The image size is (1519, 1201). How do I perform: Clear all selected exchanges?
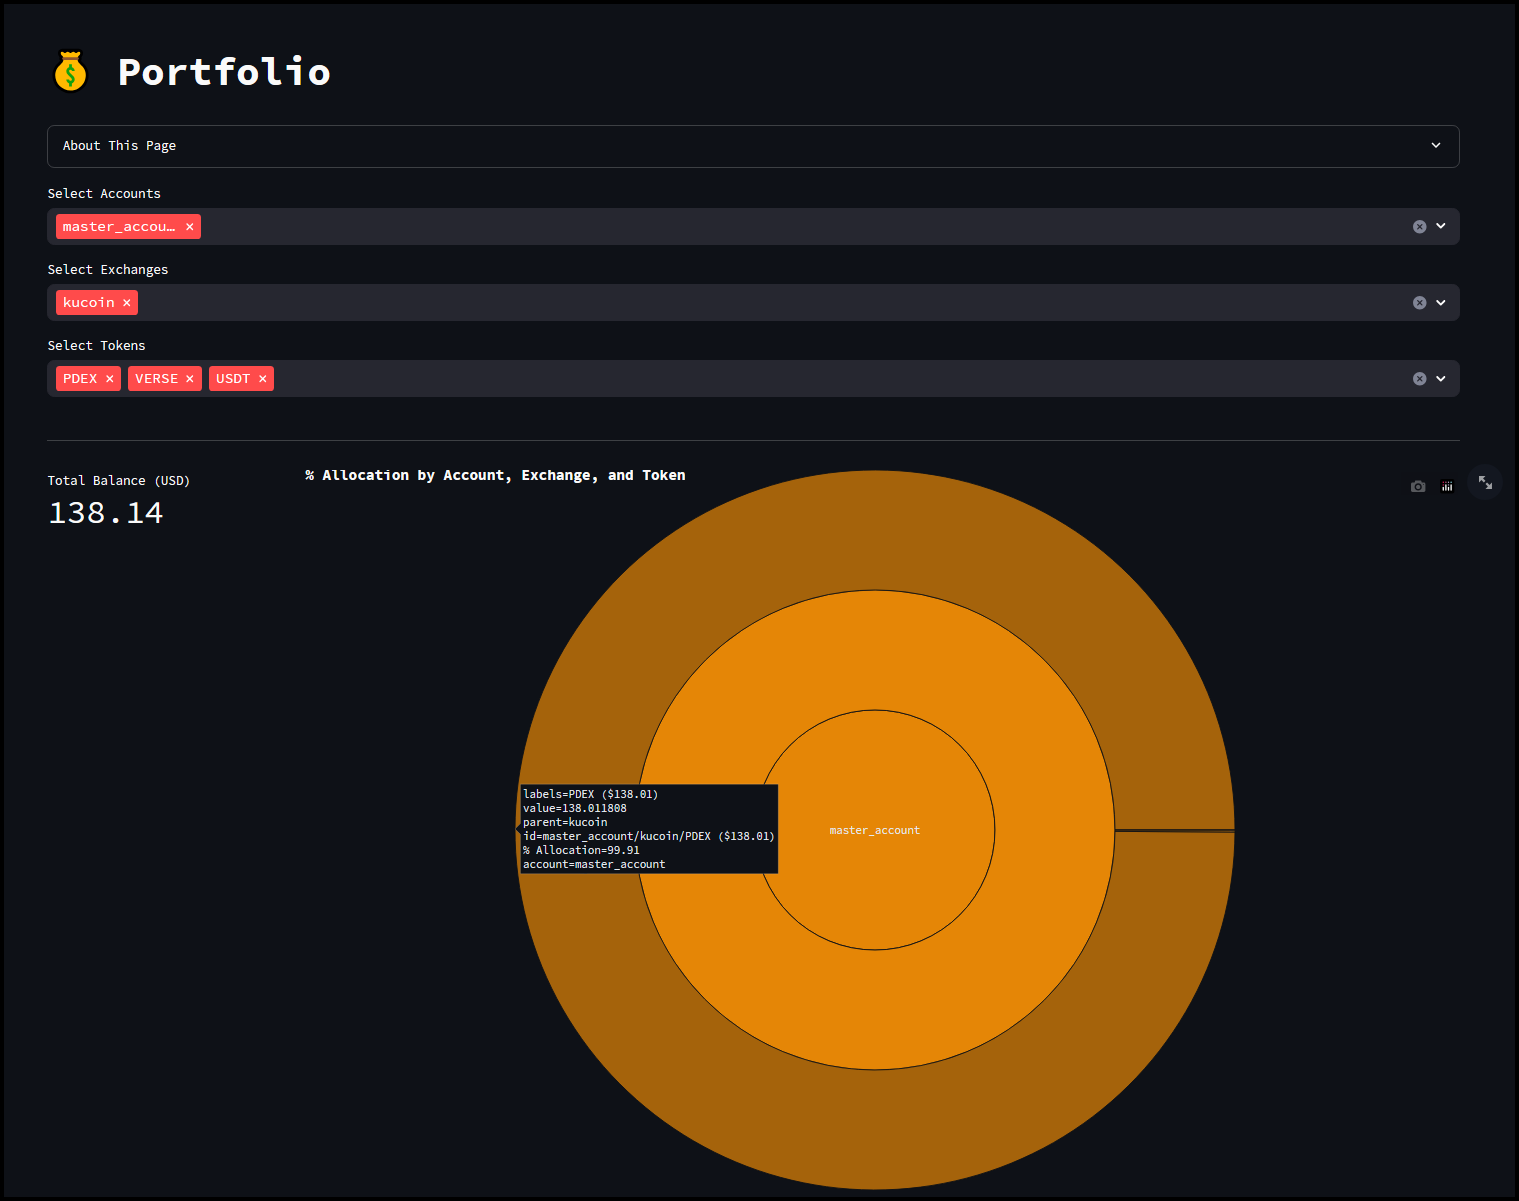1419,303
